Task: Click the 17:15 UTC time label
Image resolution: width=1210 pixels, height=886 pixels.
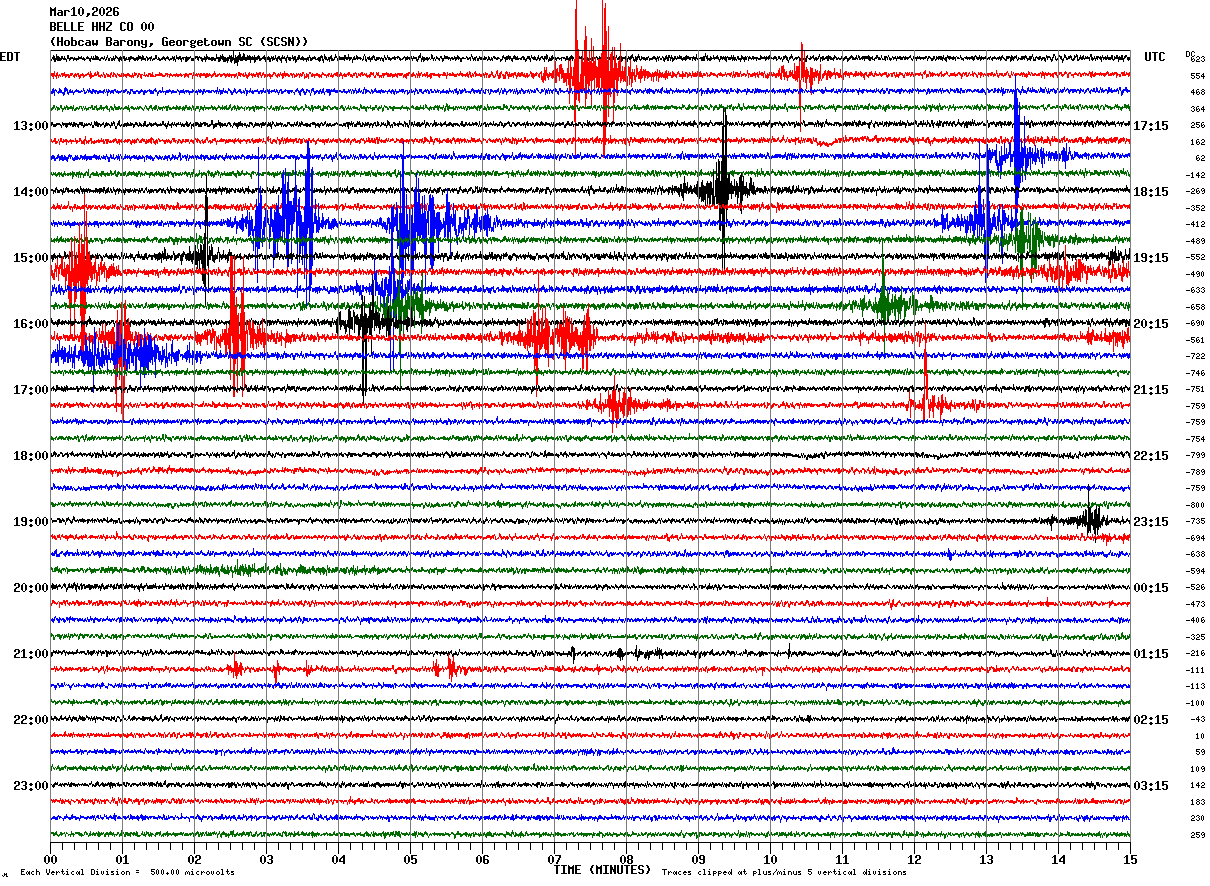Action: [x=1151, y=126]
